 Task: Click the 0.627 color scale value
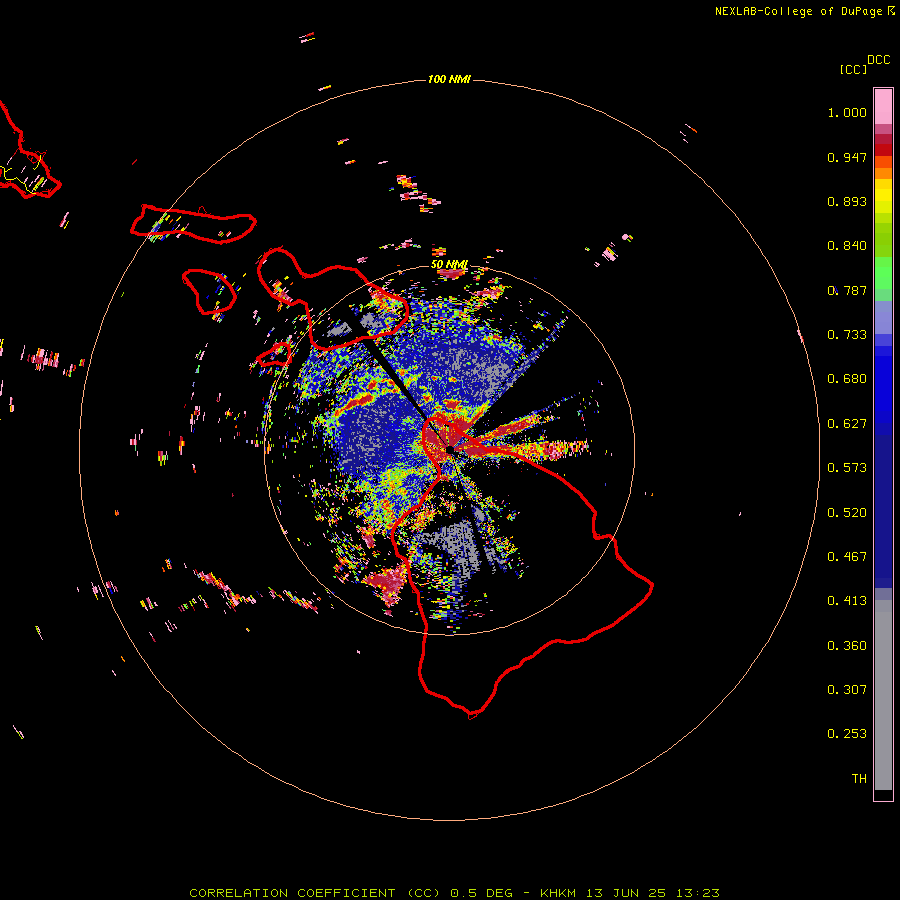pos(847,424)
